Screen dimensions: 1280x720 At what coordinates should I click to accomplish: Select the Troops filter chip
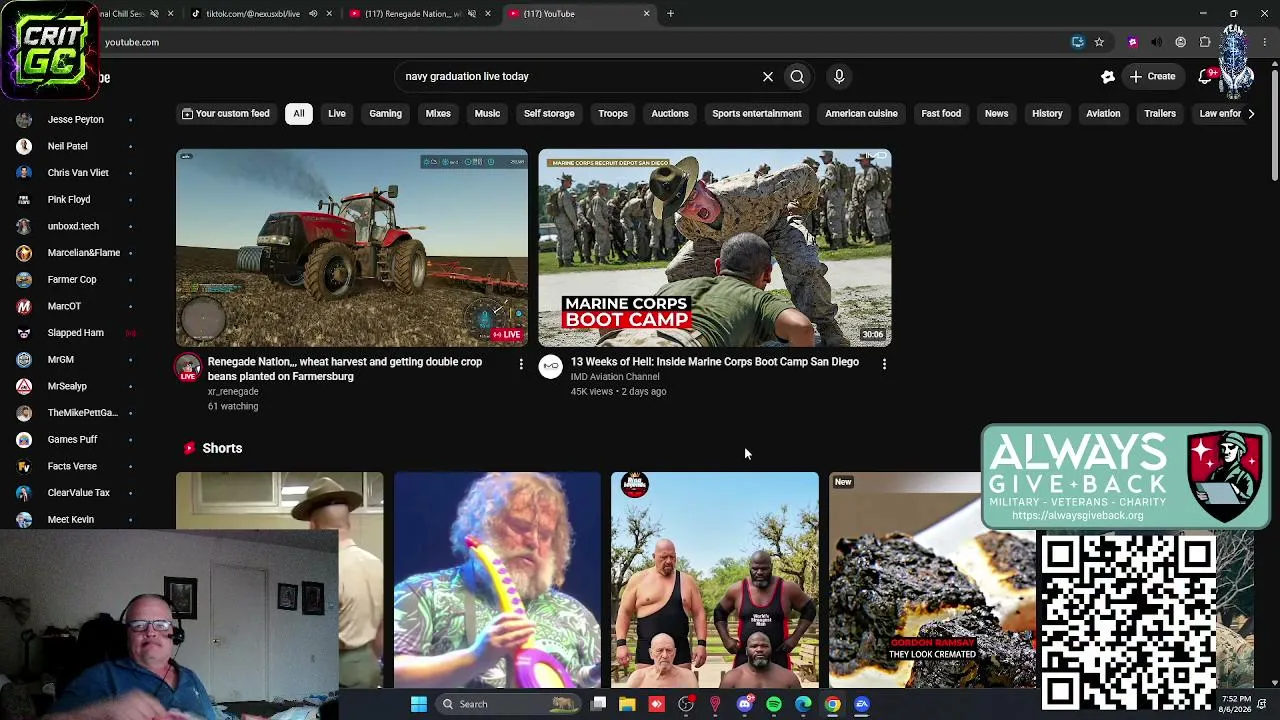(x=613, y=114)
